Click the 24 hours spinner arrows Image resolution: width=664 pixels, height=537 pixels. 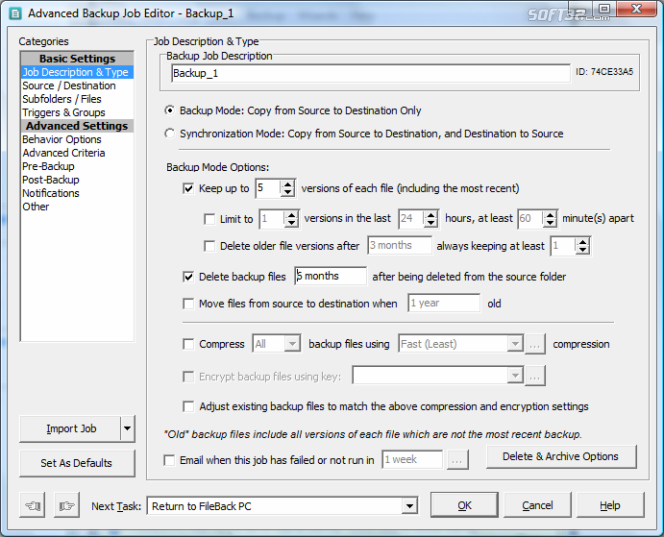(x=431, y=219)
